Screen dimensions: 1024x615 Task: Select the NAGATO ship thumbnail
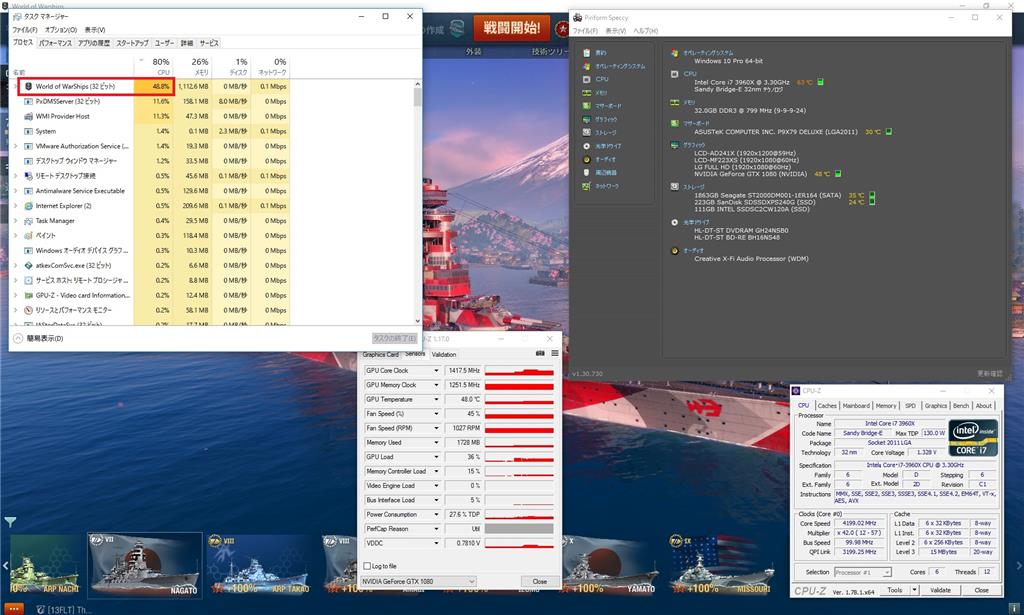pyautogui.click(x=145, y=565)
